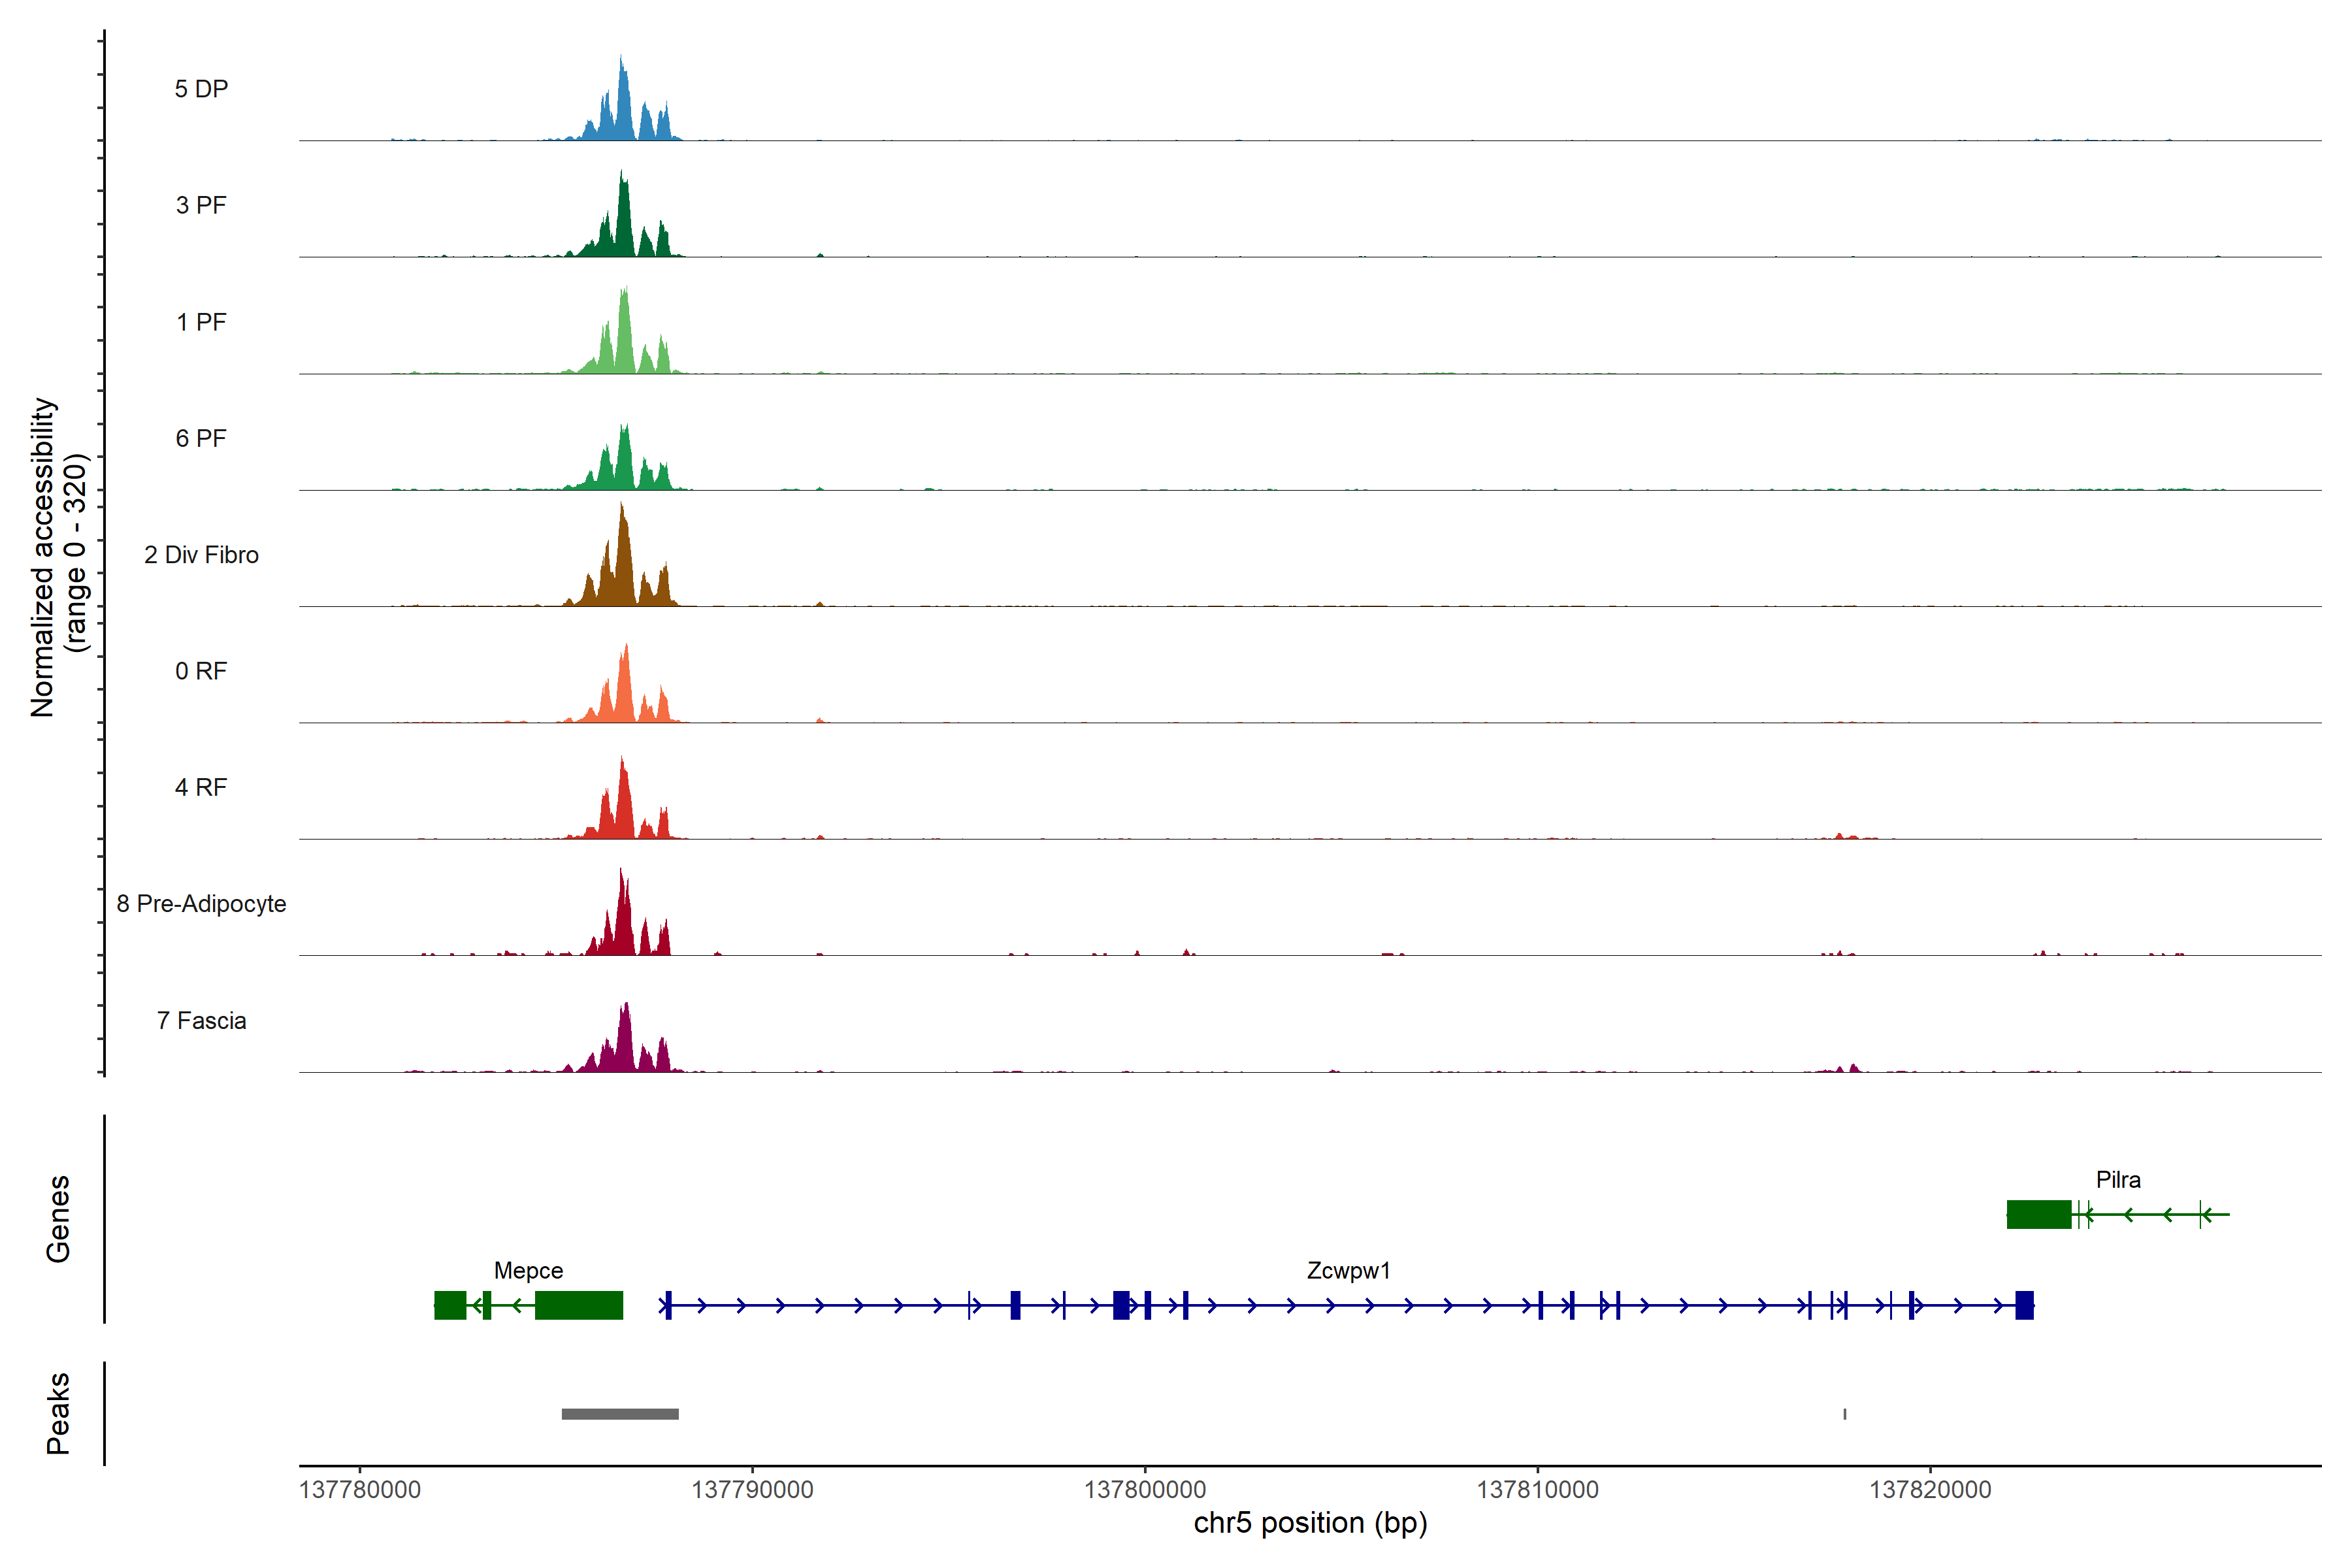The width and height of the screenshot is (2352, 1568).
Task: Select the 3 PF track label
Action: 201,205
